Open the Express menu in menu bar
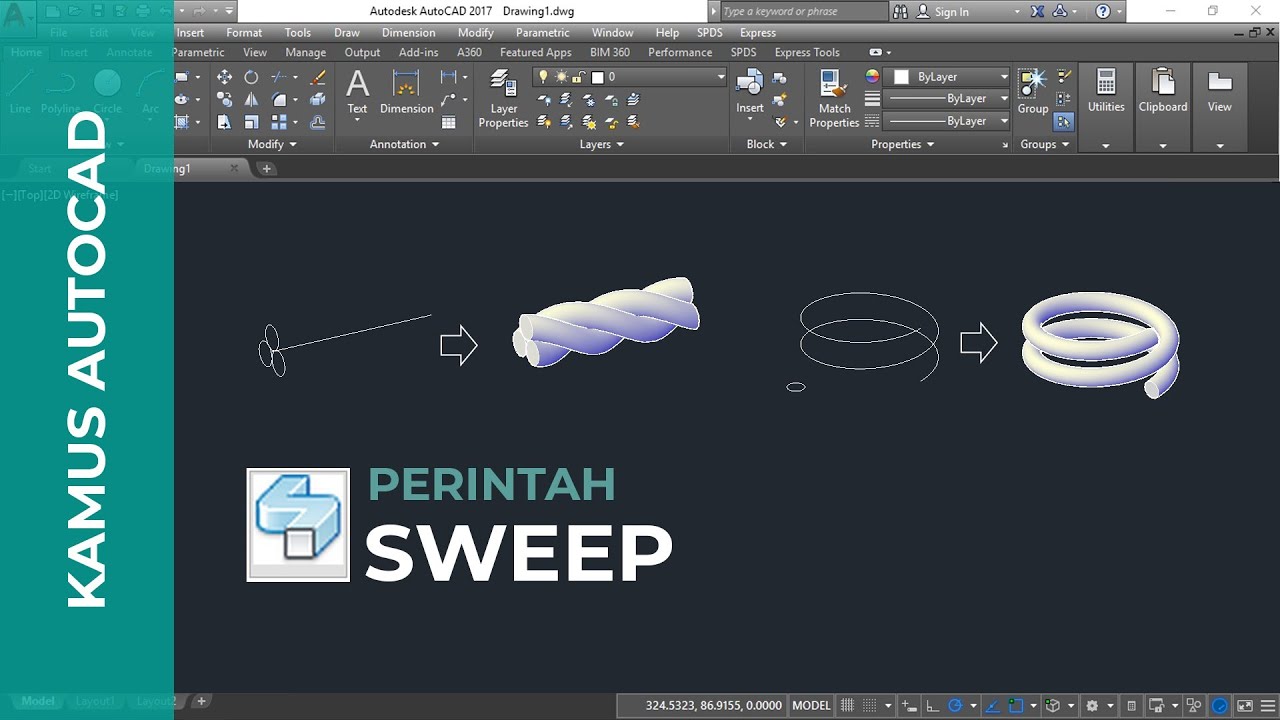The image size is (1280, 720). 757,33
